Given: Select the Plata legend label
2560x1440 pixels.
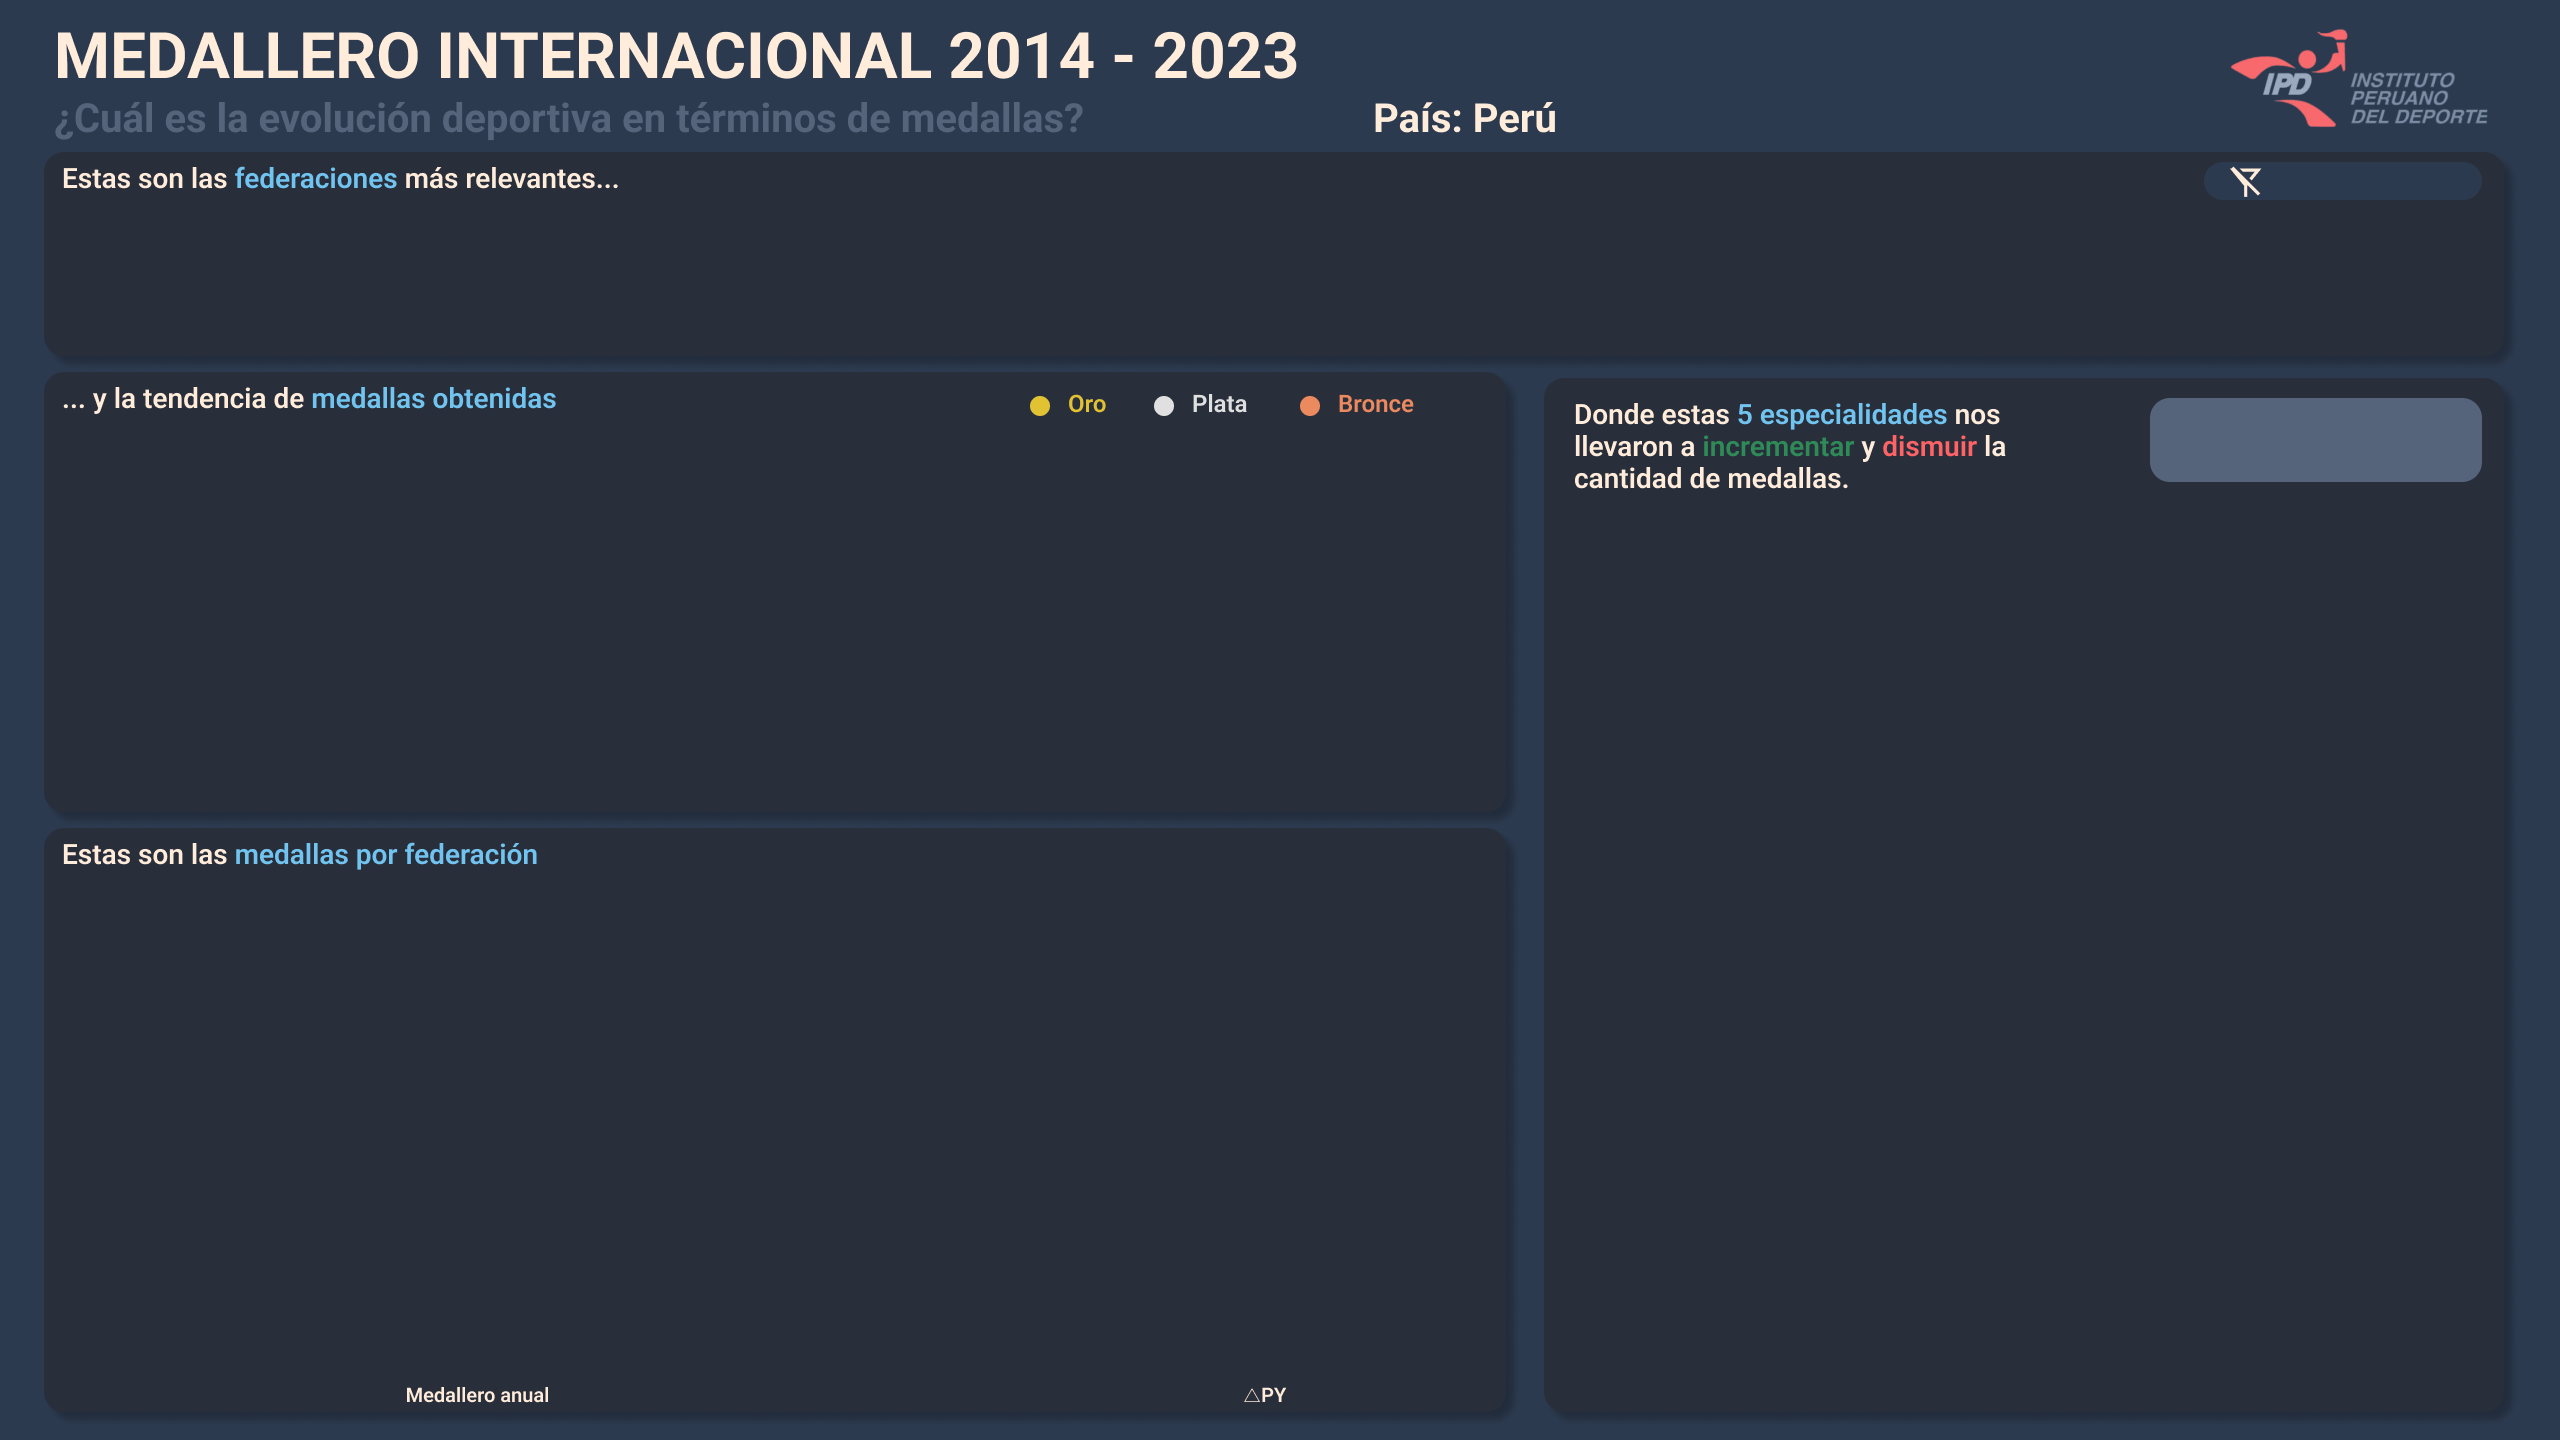Looking at the screenshot, I should point(1219,404).
